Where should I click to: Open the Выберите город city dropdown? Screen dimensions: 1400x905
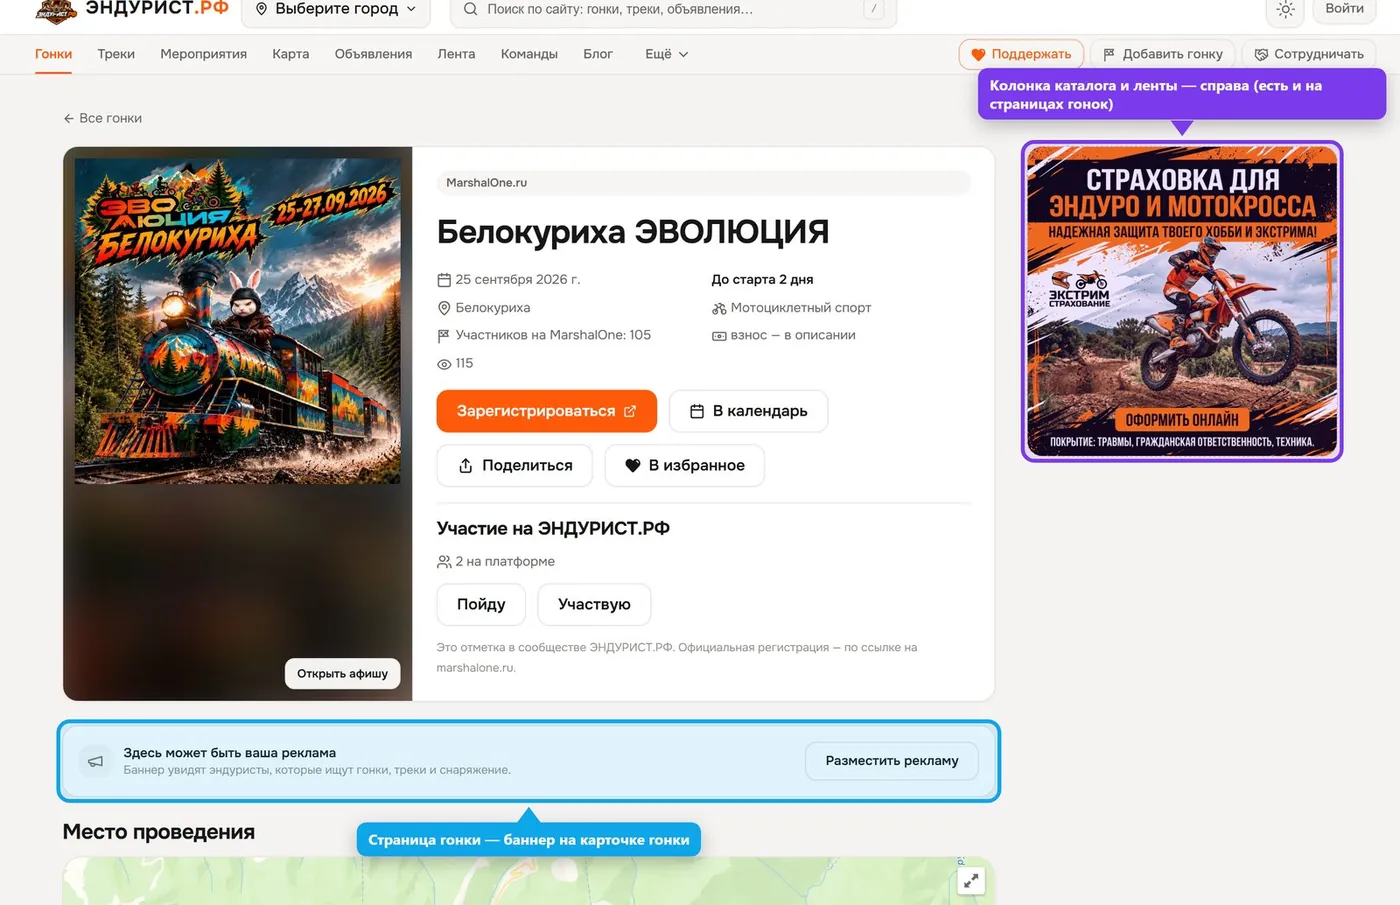coord(336,10)
